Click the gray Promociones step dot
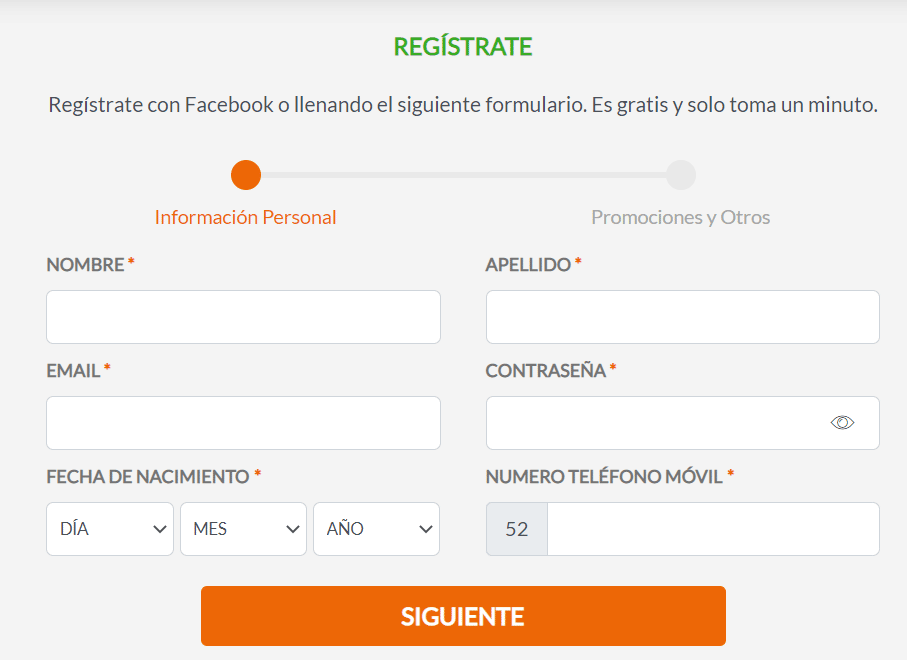 click(681, 174)
